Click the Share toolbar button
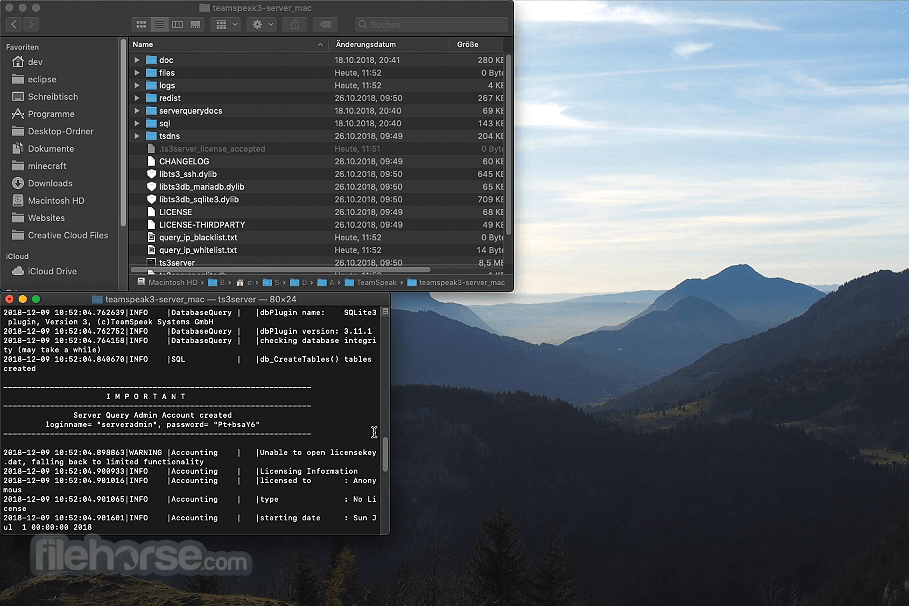The image size is (909, 606). 294,24
